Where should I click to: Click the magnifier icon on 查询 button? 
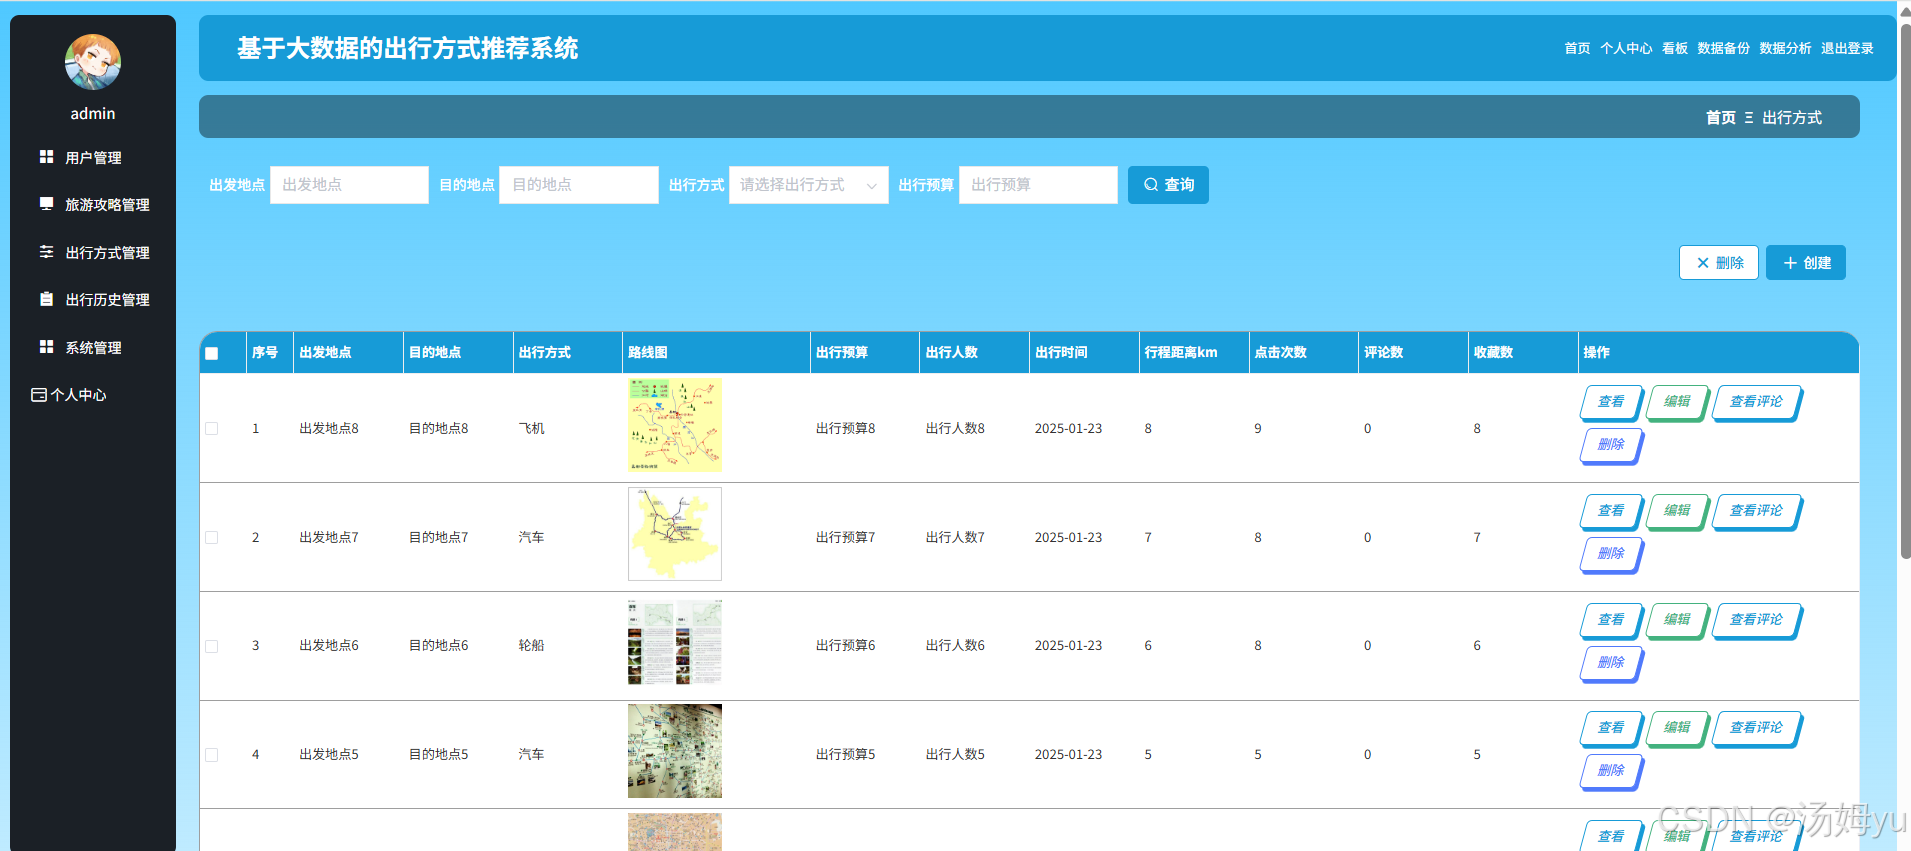[x=1151, y=185]
